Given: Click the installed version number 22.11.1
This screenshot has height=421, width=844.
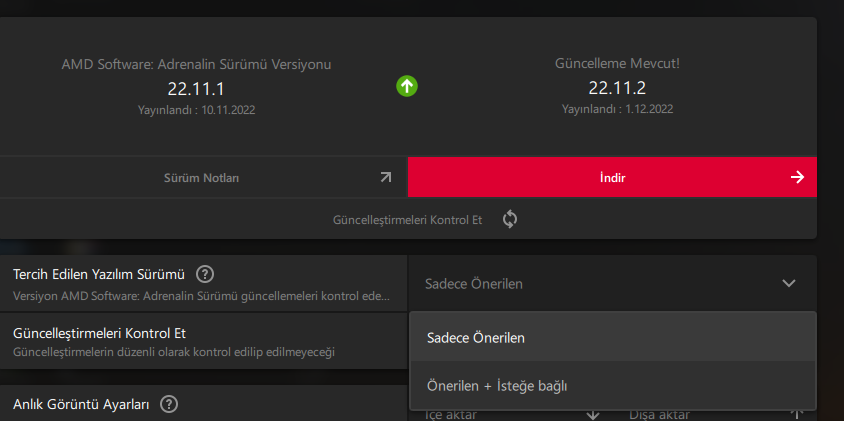Looking at the screenshot, I should 196,89.
